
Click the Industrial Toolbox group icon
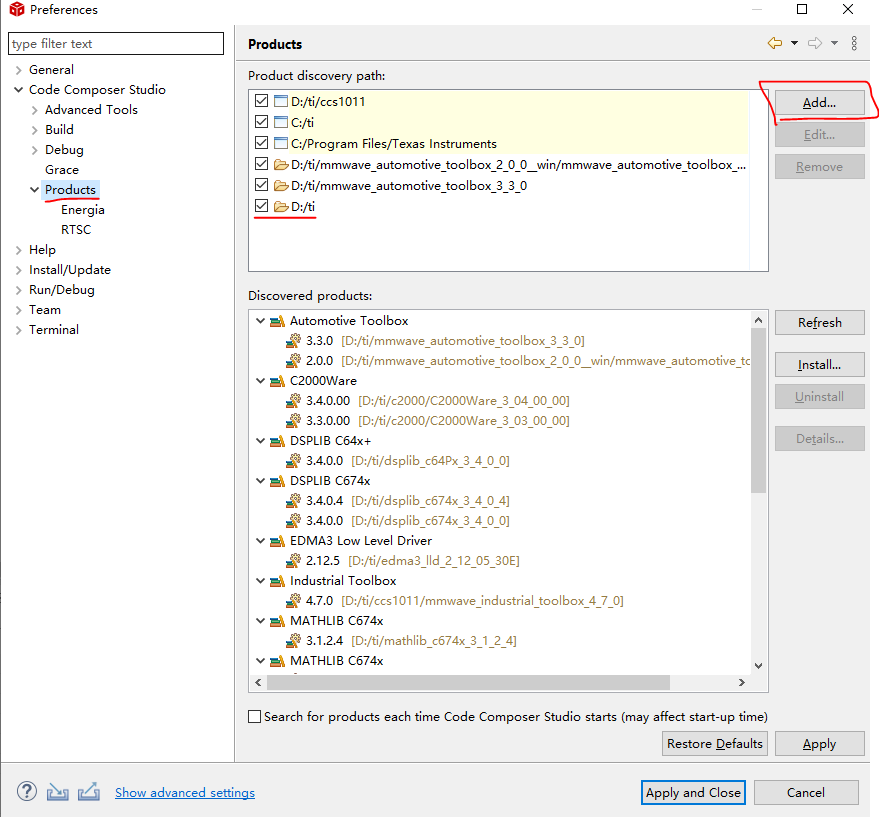click(x=277, y=581)
